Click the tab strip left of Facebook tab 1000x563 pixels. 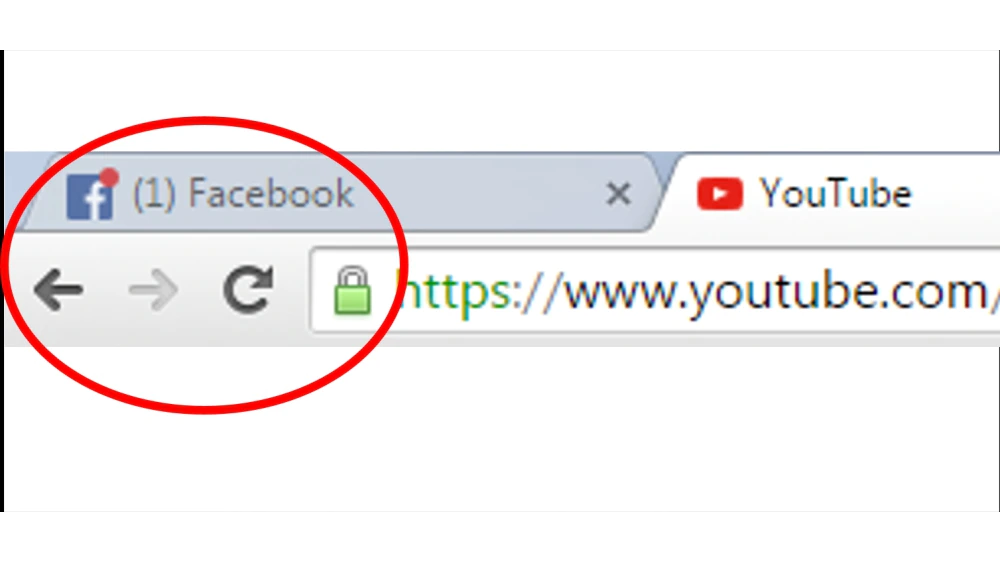click(x=18, y=185)
